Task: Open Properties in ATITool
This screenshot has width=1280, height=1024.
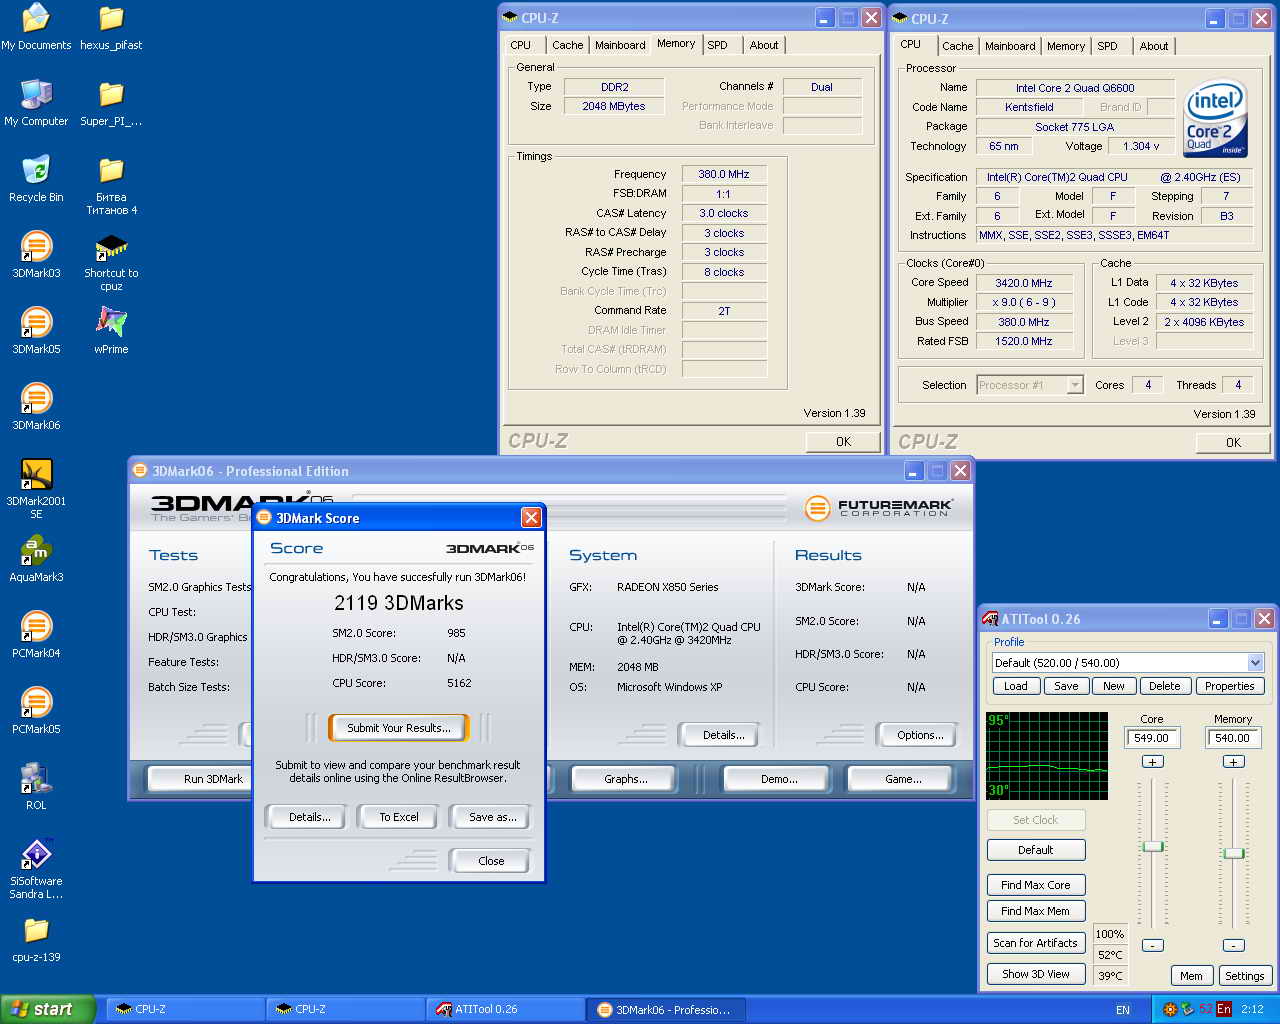Action: tap(1229, 686)
